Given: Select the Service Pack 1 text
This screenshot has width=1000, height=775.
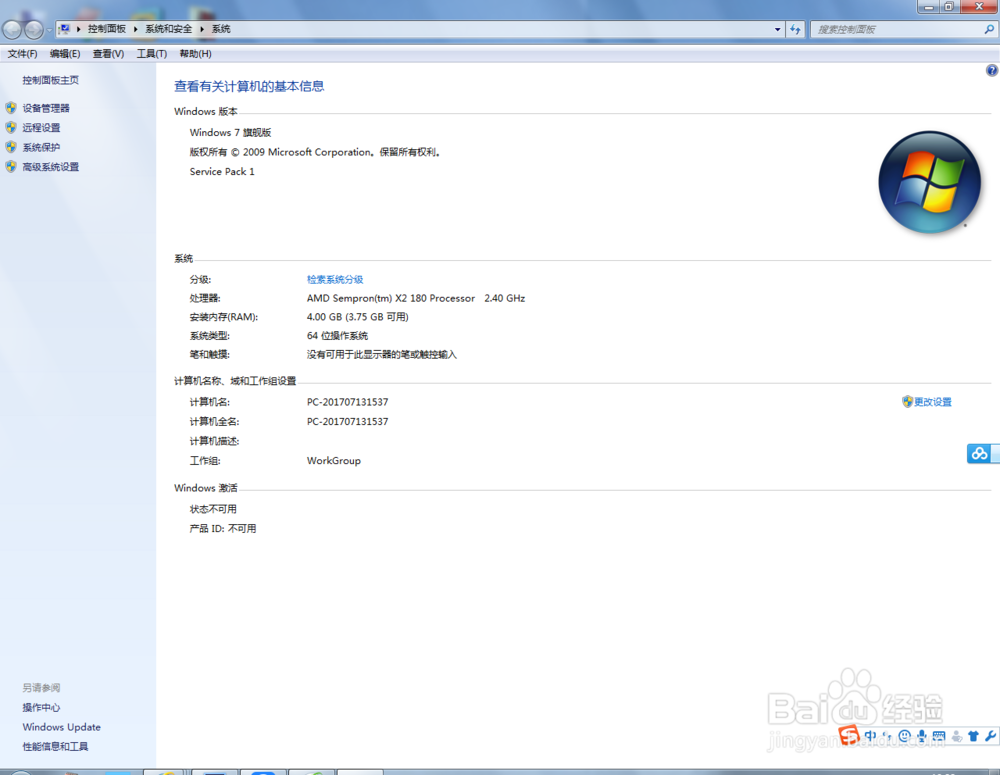Looking at the screenshot, I should click(222, 171).
